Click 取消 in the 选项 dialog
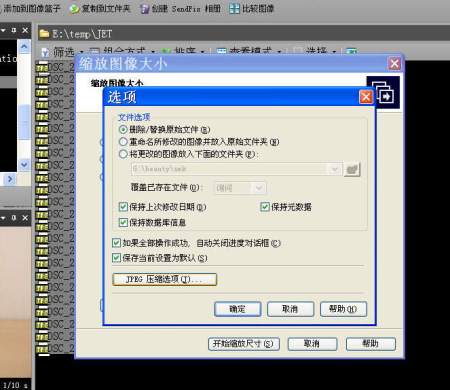The image size is (450, 390). pos(290,309)
